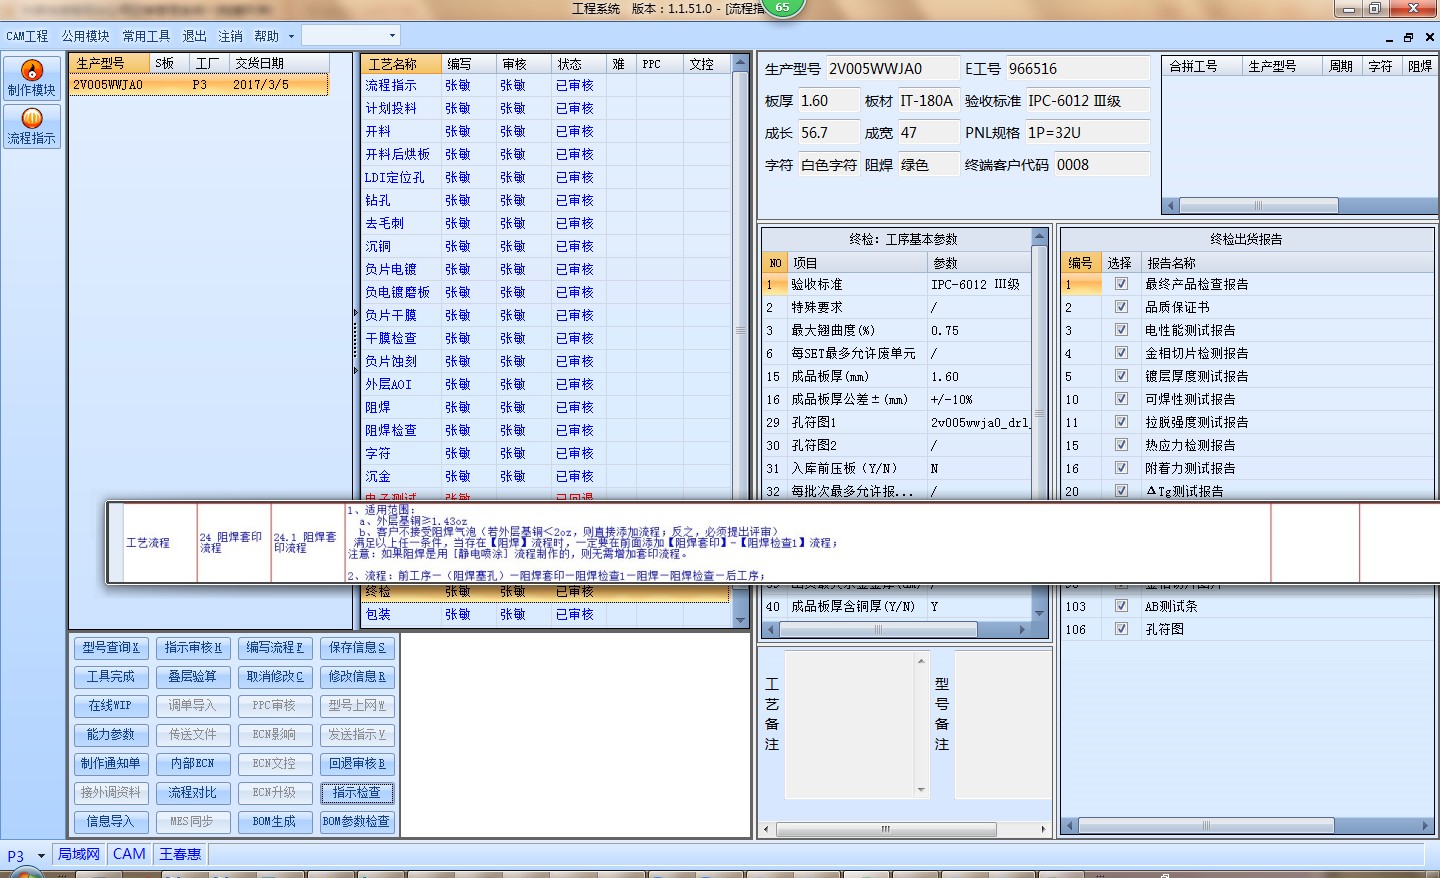This screenshot has width=1440, height=878.
Task: Click the 指示审核H button
Action: point(193,648)
